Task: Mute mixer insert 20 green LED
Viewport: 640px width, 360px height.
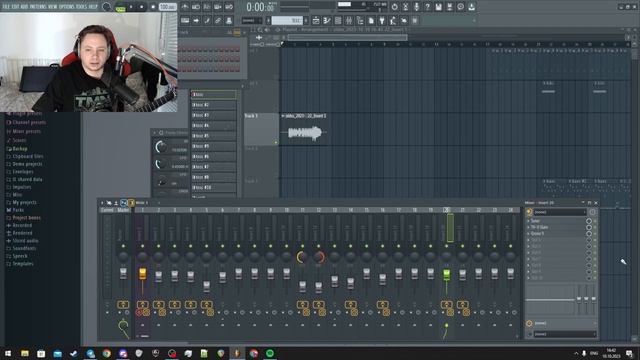Action: (x=447, y=246)
